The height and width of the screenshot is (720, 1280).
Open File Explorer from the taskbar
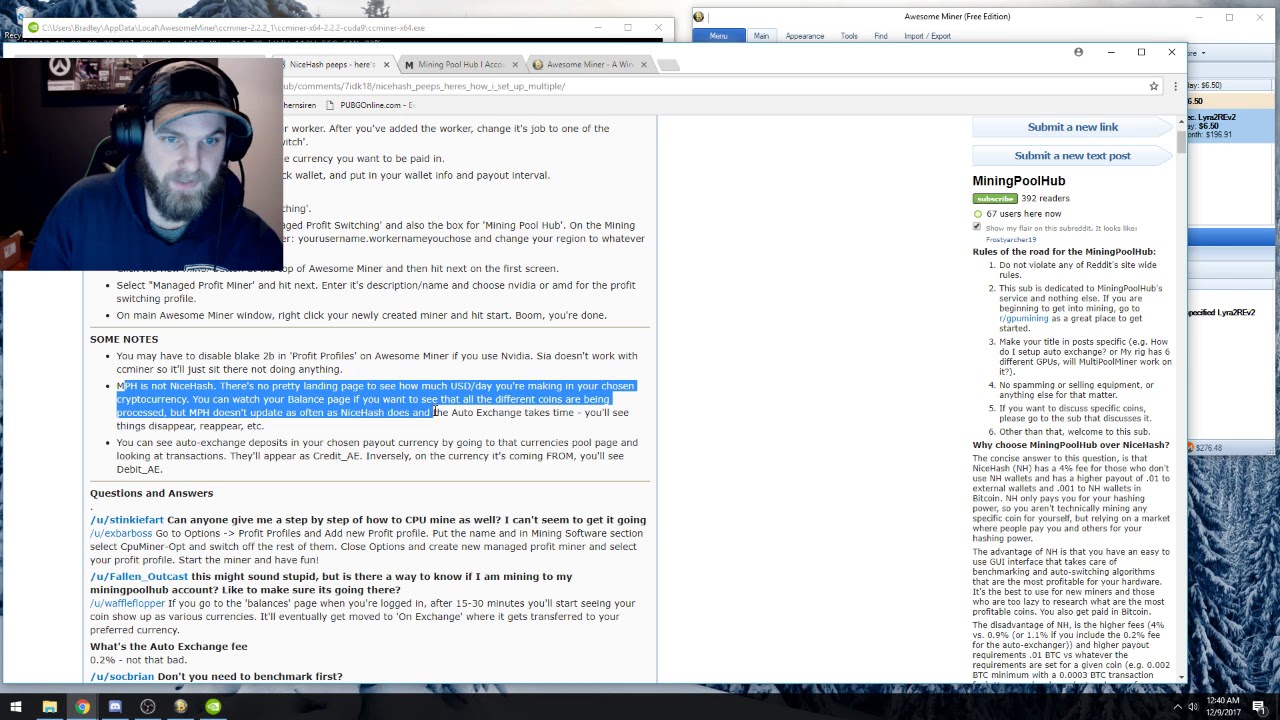[x=49, y=707]
